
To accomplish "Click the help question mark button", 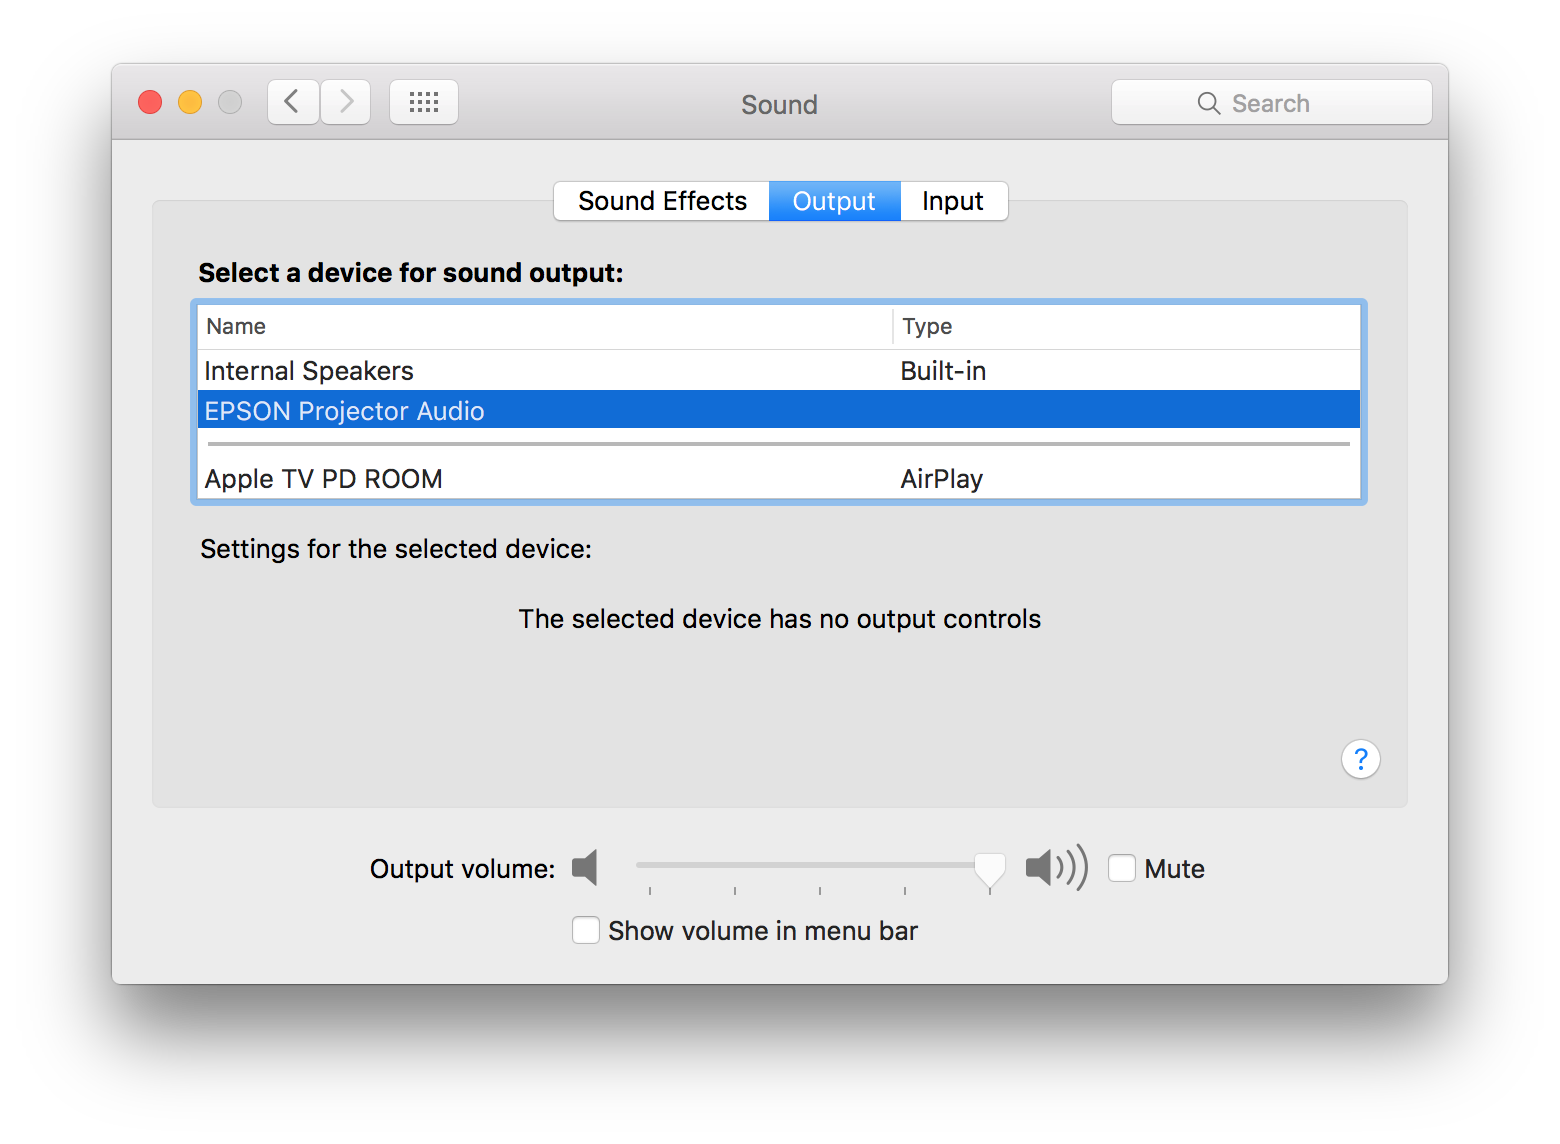I will coord(1360,759).
